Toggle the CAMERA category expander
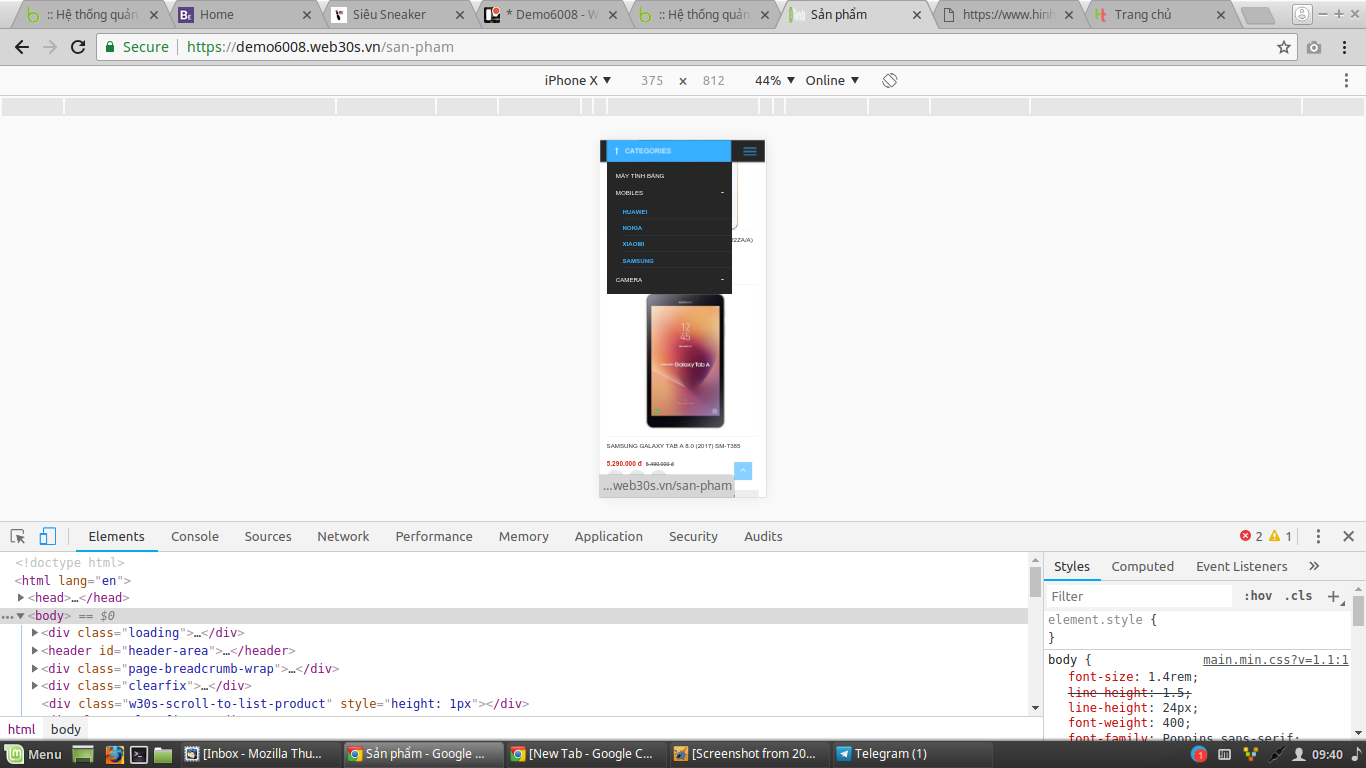The width and height of the screenshot is (1366, 768). [x=722, y=280]
